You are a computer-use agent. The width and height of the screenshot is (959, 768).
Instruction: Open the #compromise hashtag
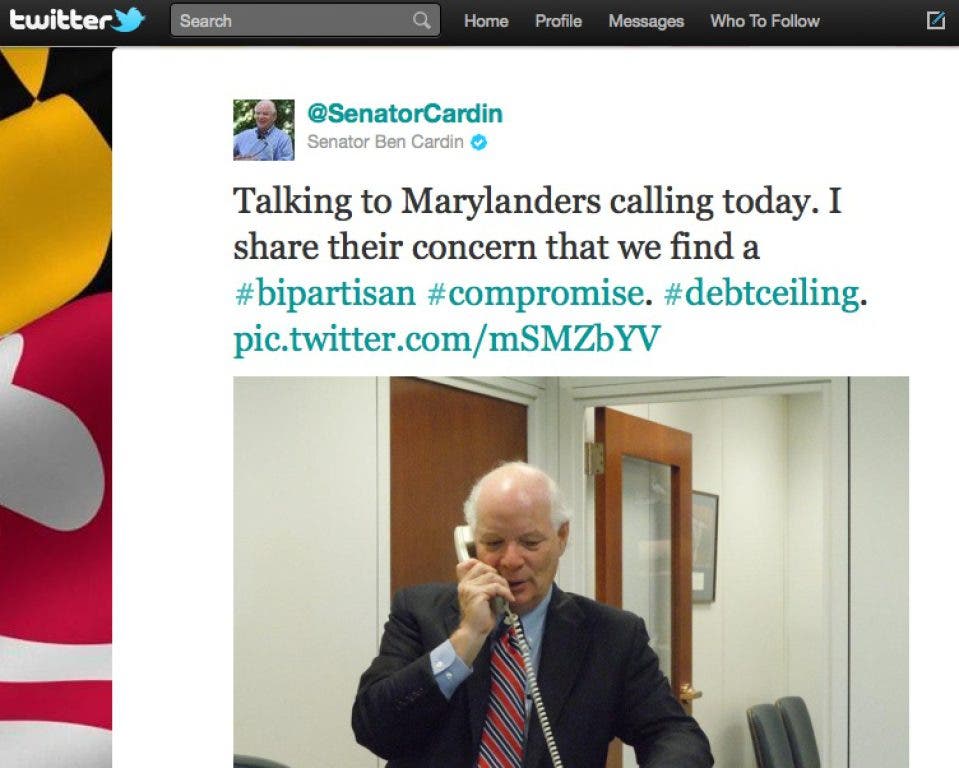pos(535,293)
